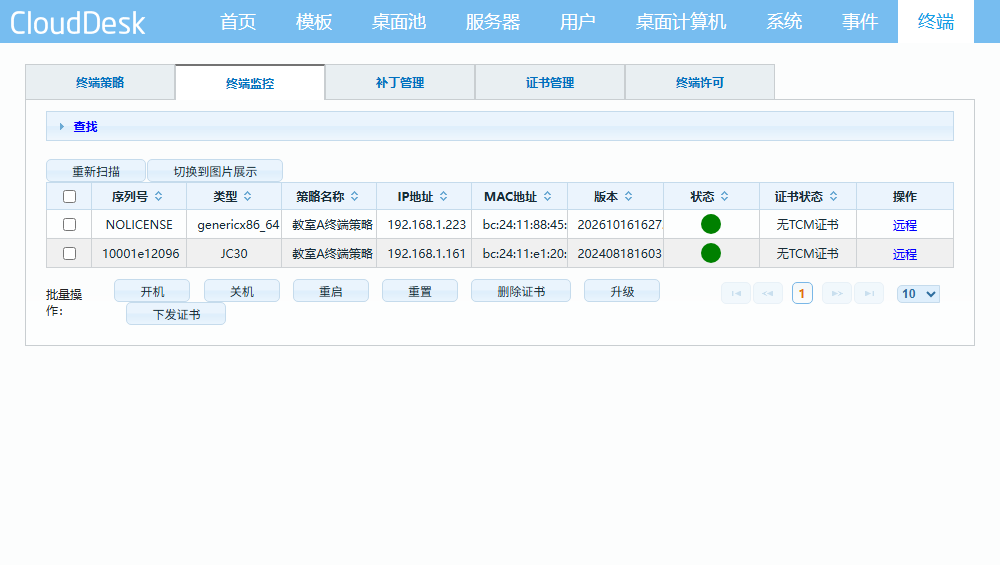Sort table by 序列号 column arrows
The height and width of the screenshot is (565, 1000).
(159, 196)
